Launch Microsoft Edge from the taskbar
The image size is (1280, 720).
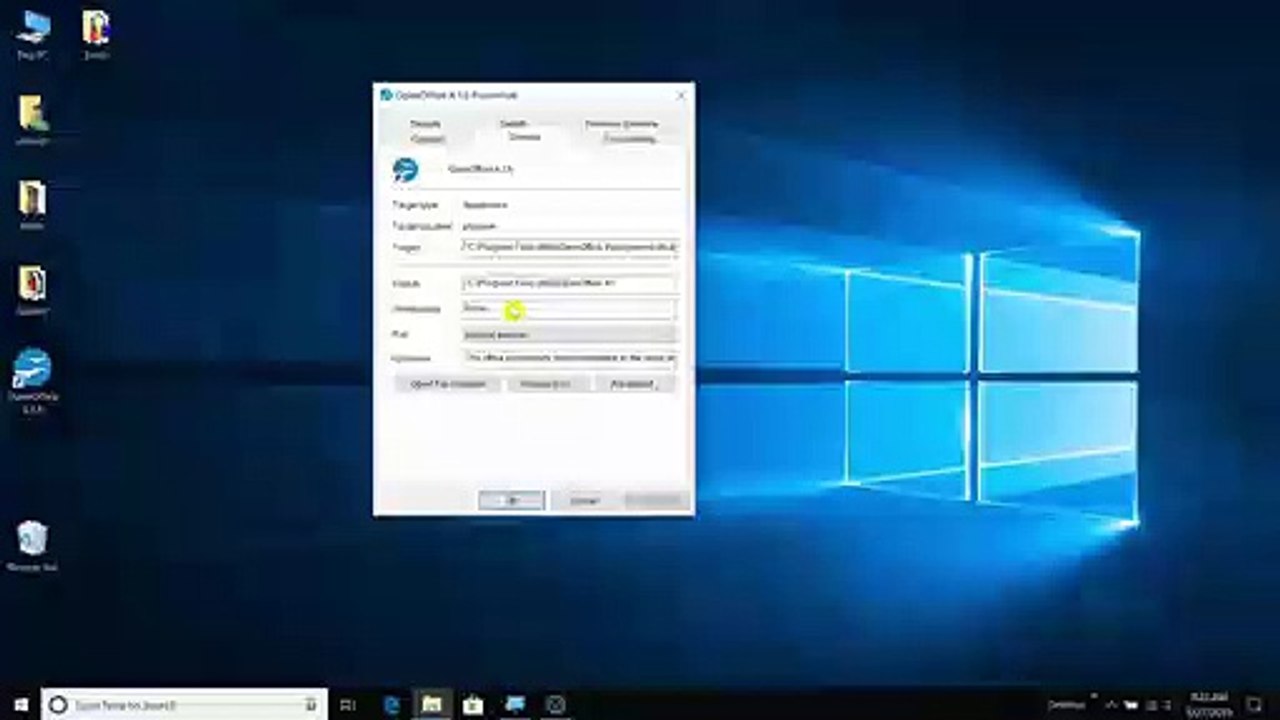click(392, 705)
